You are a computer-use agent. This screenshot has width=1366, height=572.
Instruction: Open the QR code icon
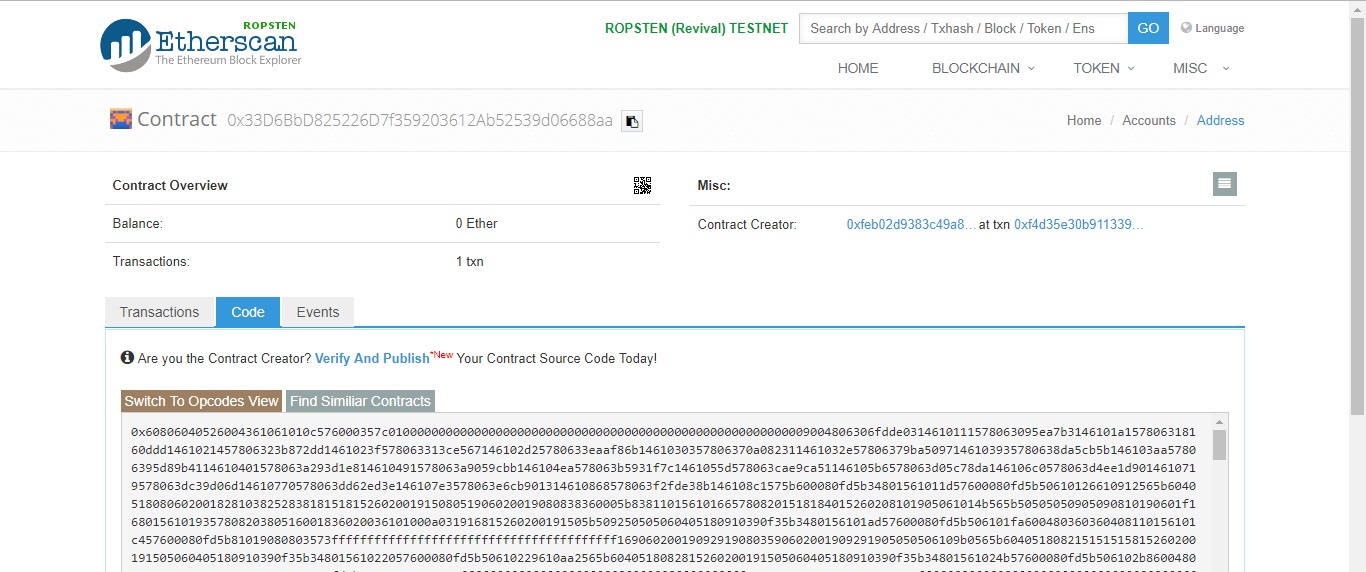tap(642, 185)
